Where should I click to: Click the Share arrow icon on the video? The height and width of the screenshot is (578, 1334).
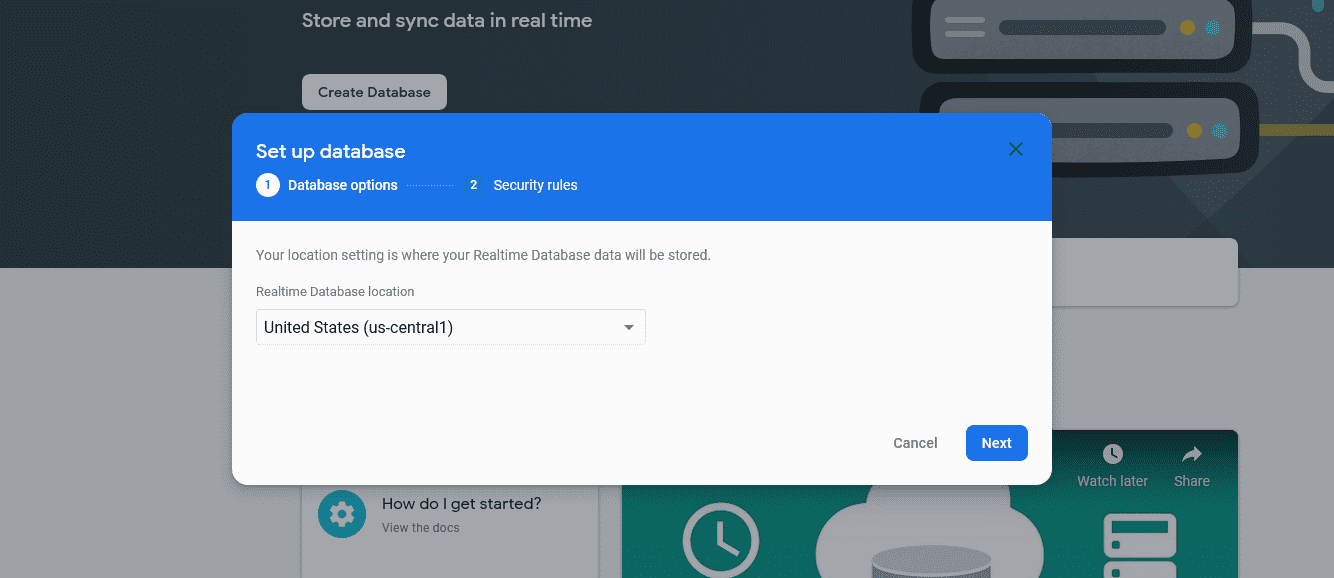(1191, 455)
